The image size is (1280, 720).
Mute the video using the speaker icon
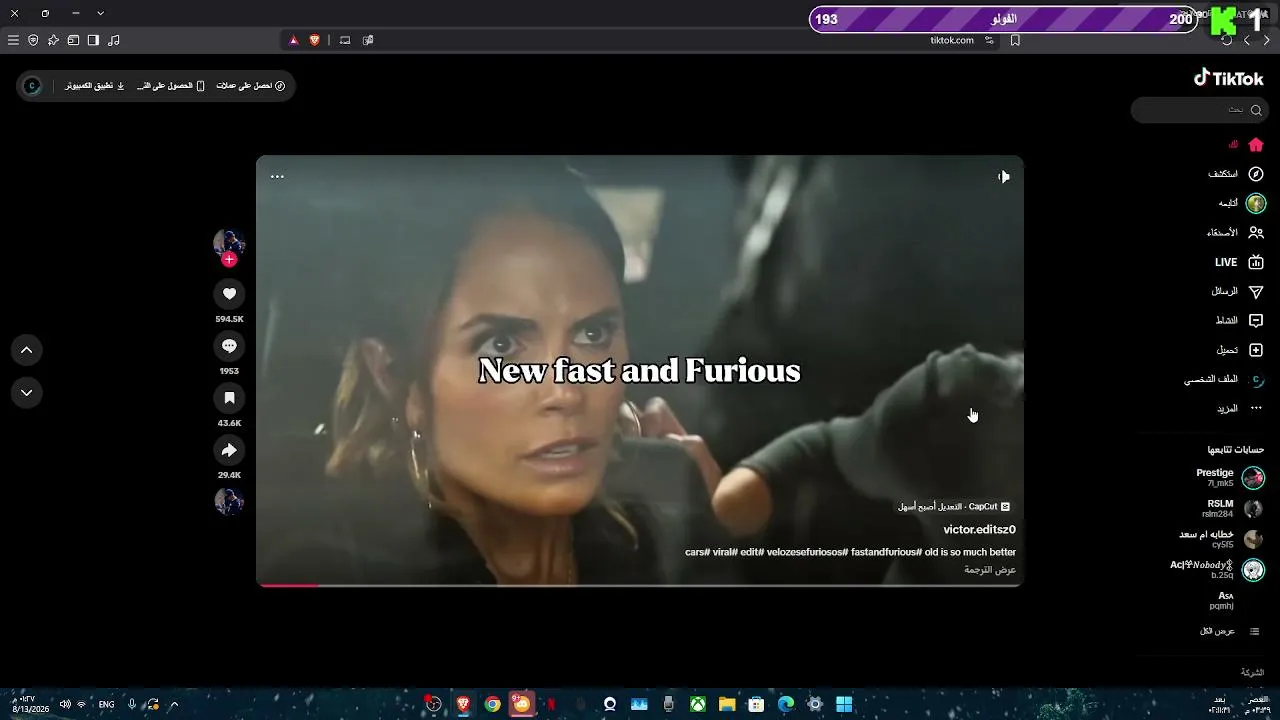(1003, 177)
